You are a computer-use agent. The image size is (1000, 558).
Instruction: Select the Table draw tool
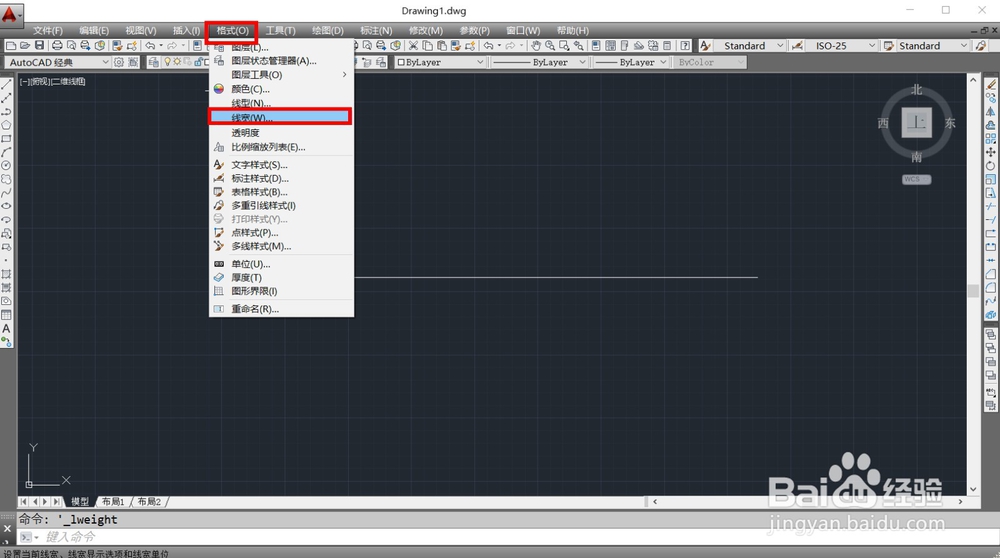(6, 315)
